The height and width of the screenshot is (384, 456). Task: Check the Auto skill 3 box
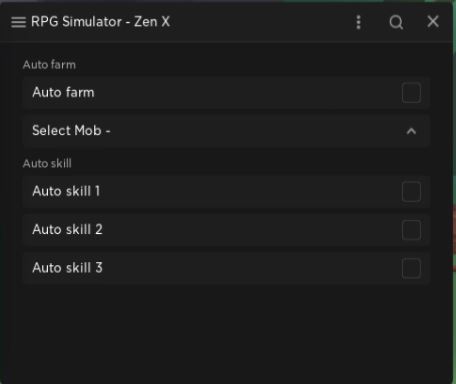tap(411, 268)
